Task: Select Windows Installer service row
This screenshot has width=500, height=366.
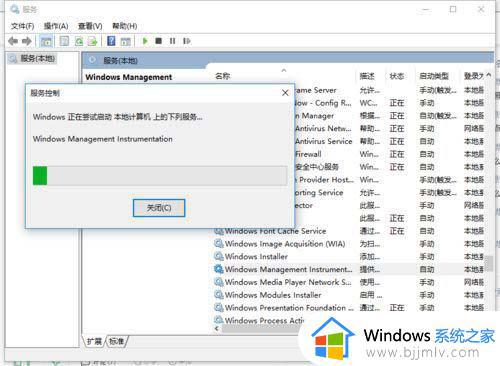Action: (350, 256)
